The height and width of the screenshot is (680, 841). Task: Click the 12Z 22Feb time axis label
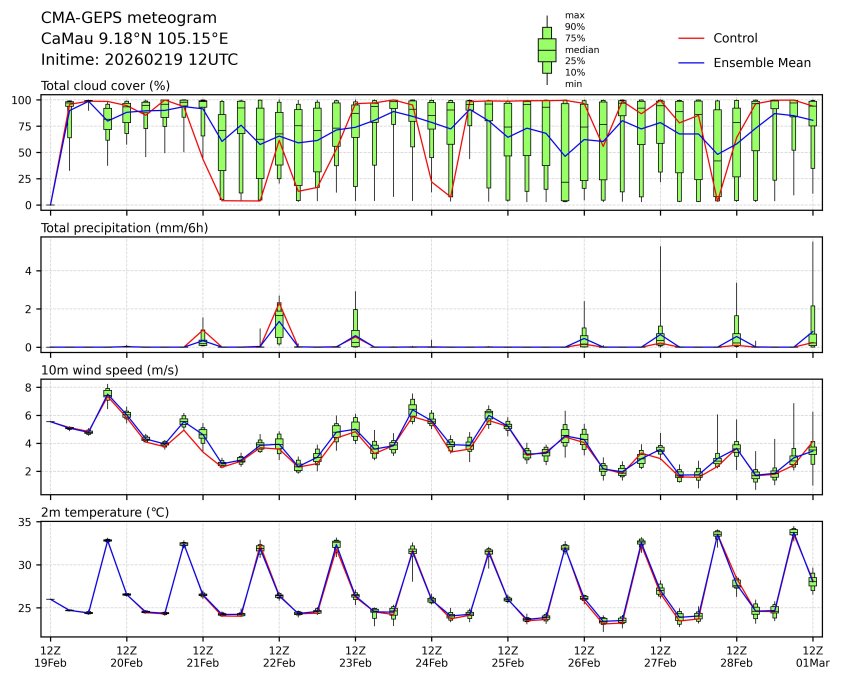279,656
